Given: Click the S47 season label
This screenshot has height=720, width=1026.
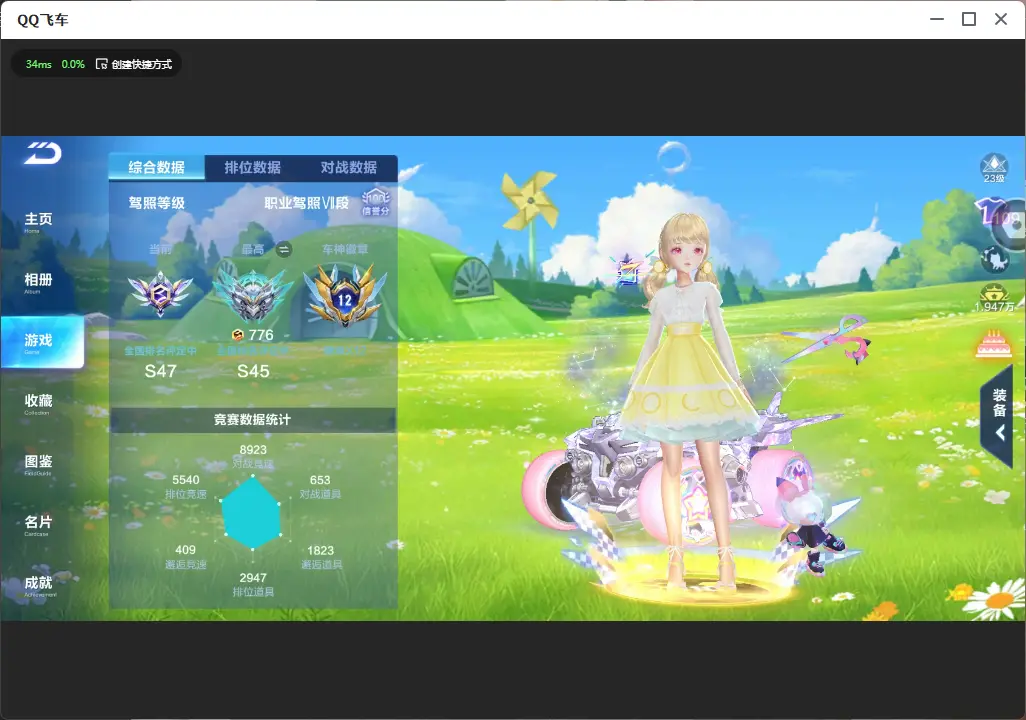Looking at the screenshot, I should (x=160, y=371).
